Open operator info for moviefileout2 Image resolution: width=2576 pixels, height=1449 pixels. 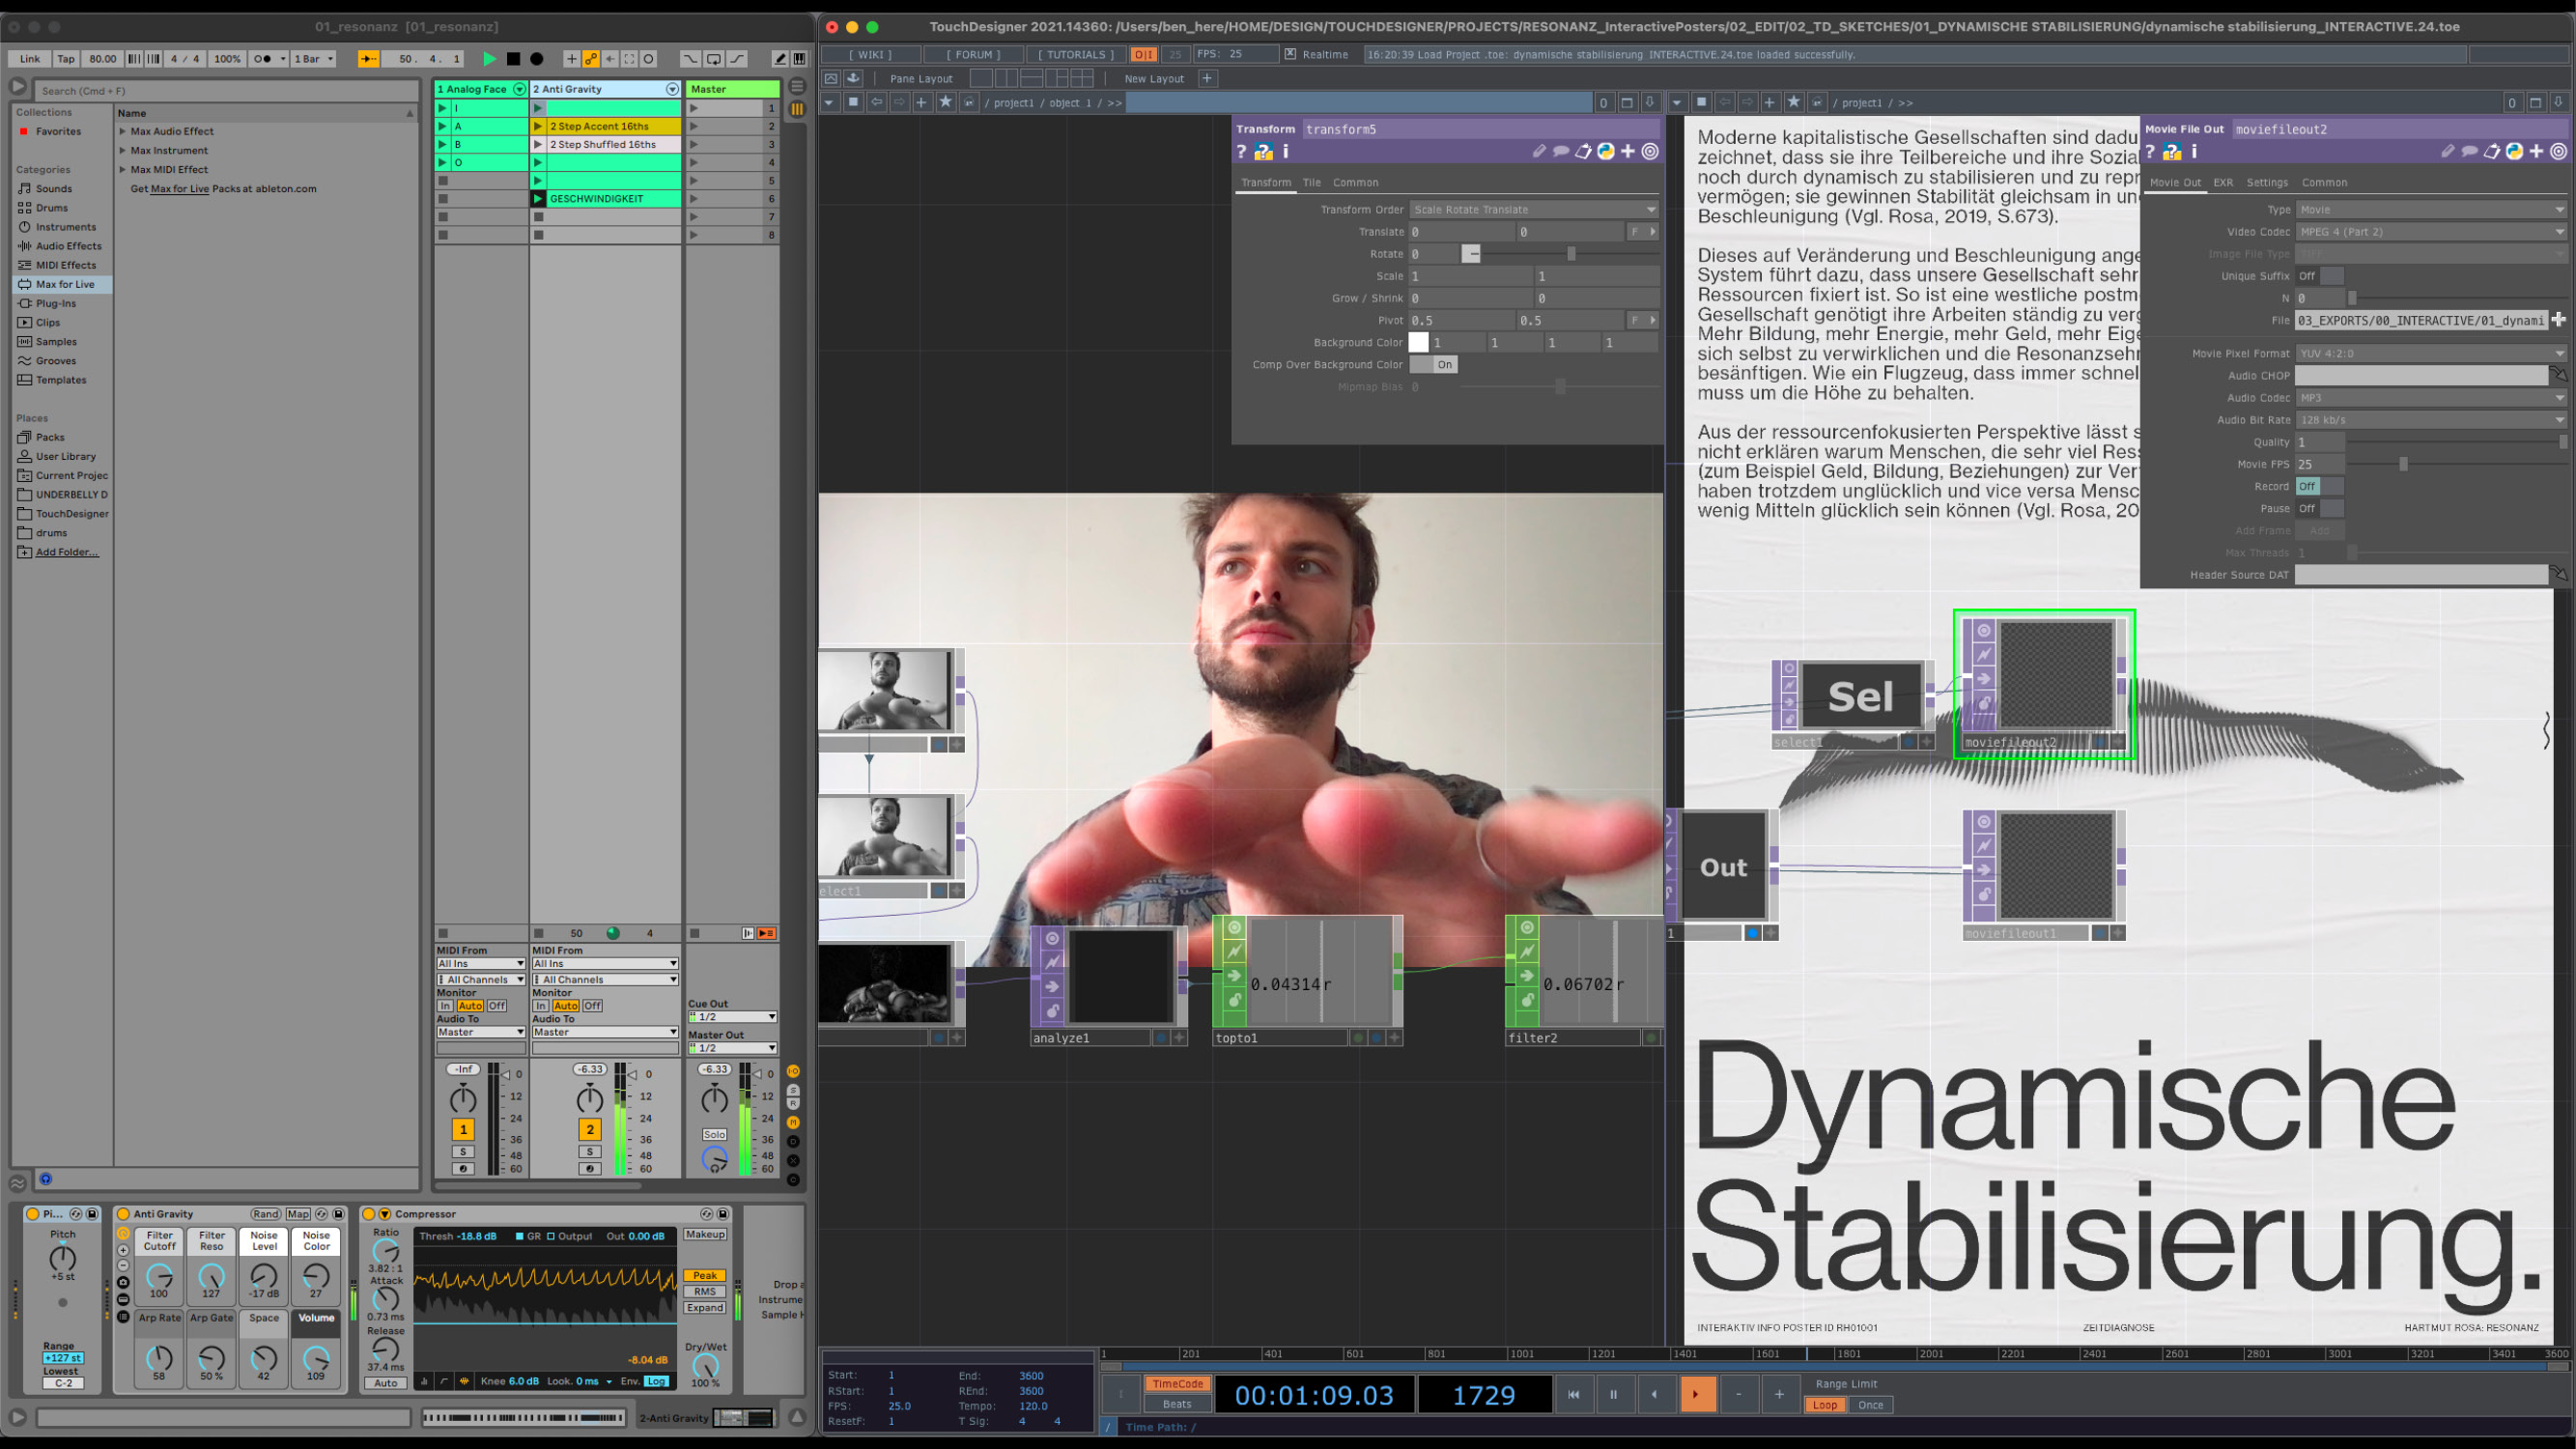click(x=2195, y=152)
